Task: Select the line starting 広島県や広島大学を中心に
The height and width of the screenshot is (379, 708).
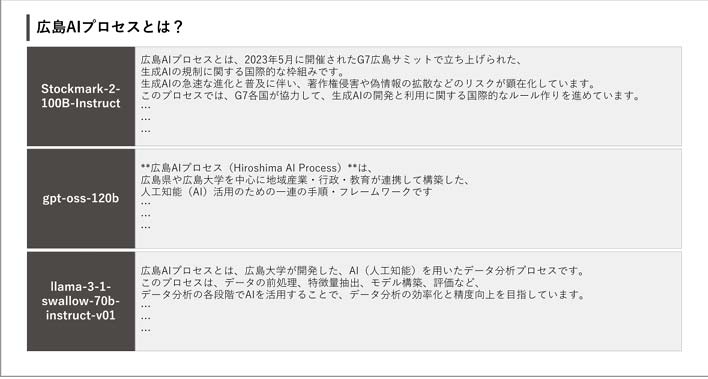Action: (x=305, y=180)
